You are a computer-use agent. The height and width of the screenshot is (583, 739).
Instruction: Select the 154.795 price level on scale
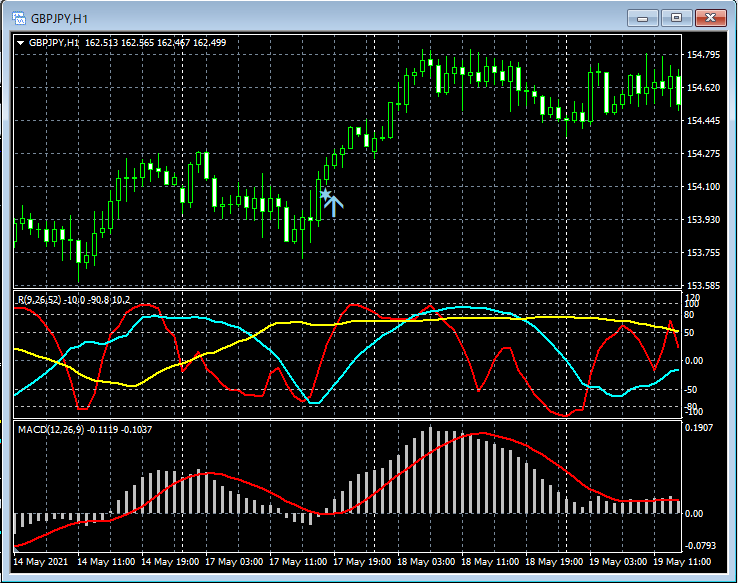tap(705, 55)
